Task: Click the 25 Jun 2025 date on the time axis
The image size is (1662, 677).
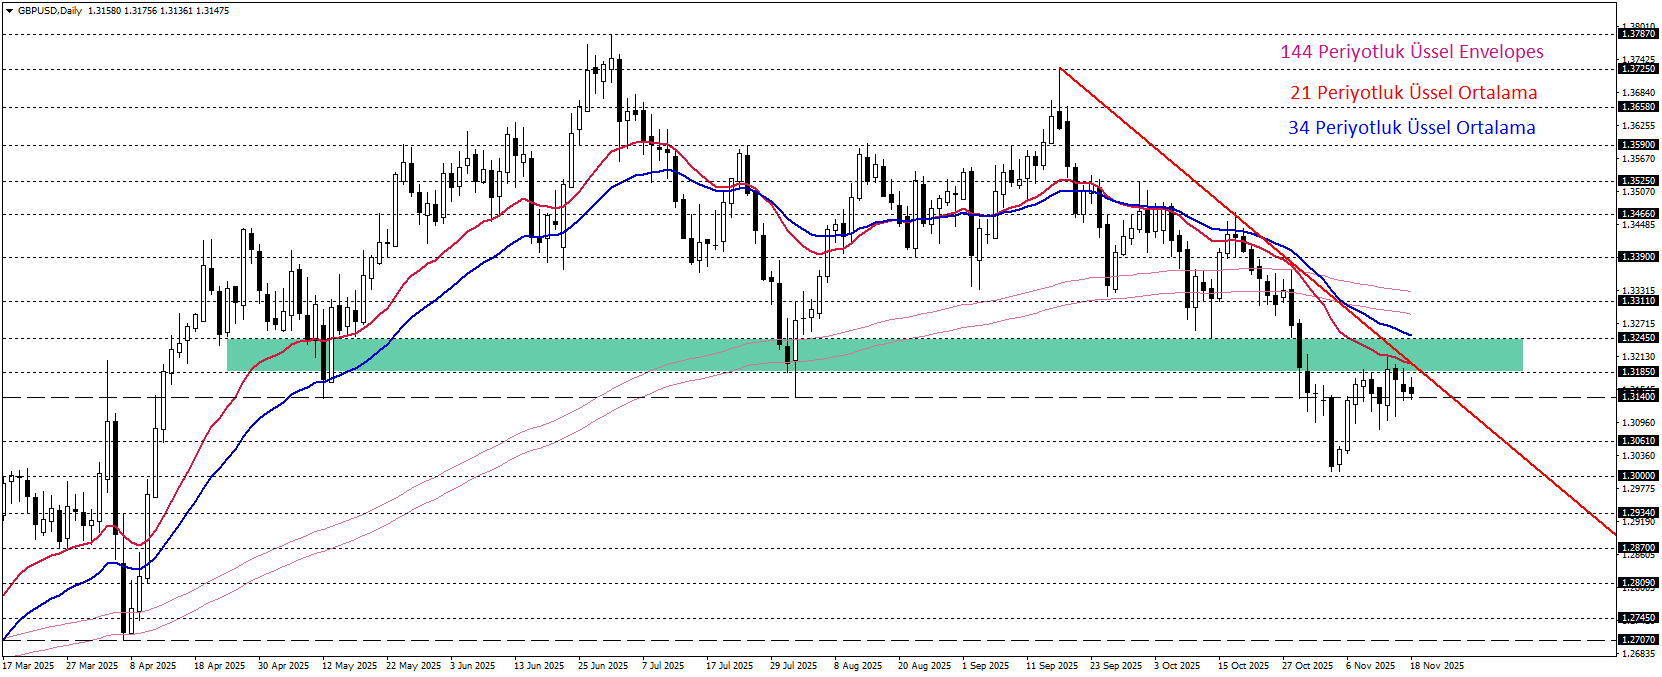Action: pyautogui.click(x=603, y=666)
